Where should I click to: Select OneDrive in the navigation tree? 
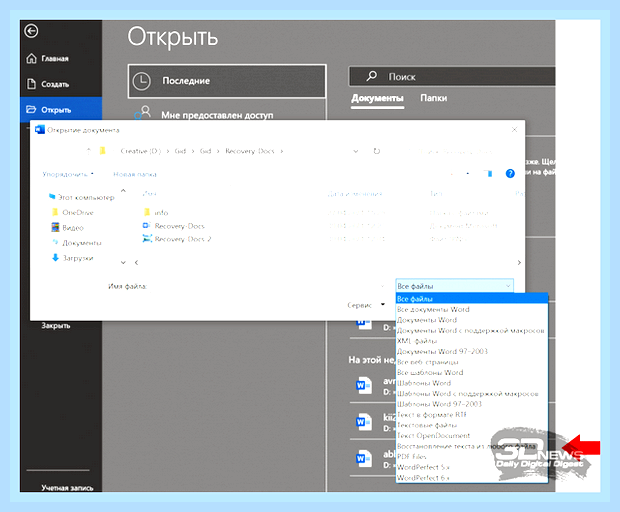73,212
